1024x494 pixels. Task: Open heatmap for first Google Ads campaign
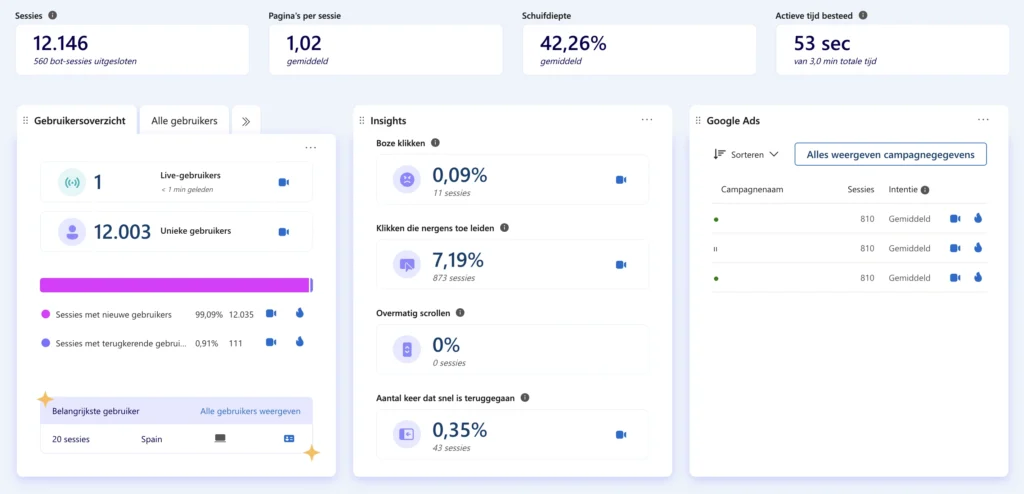click(x=978, y=218)
